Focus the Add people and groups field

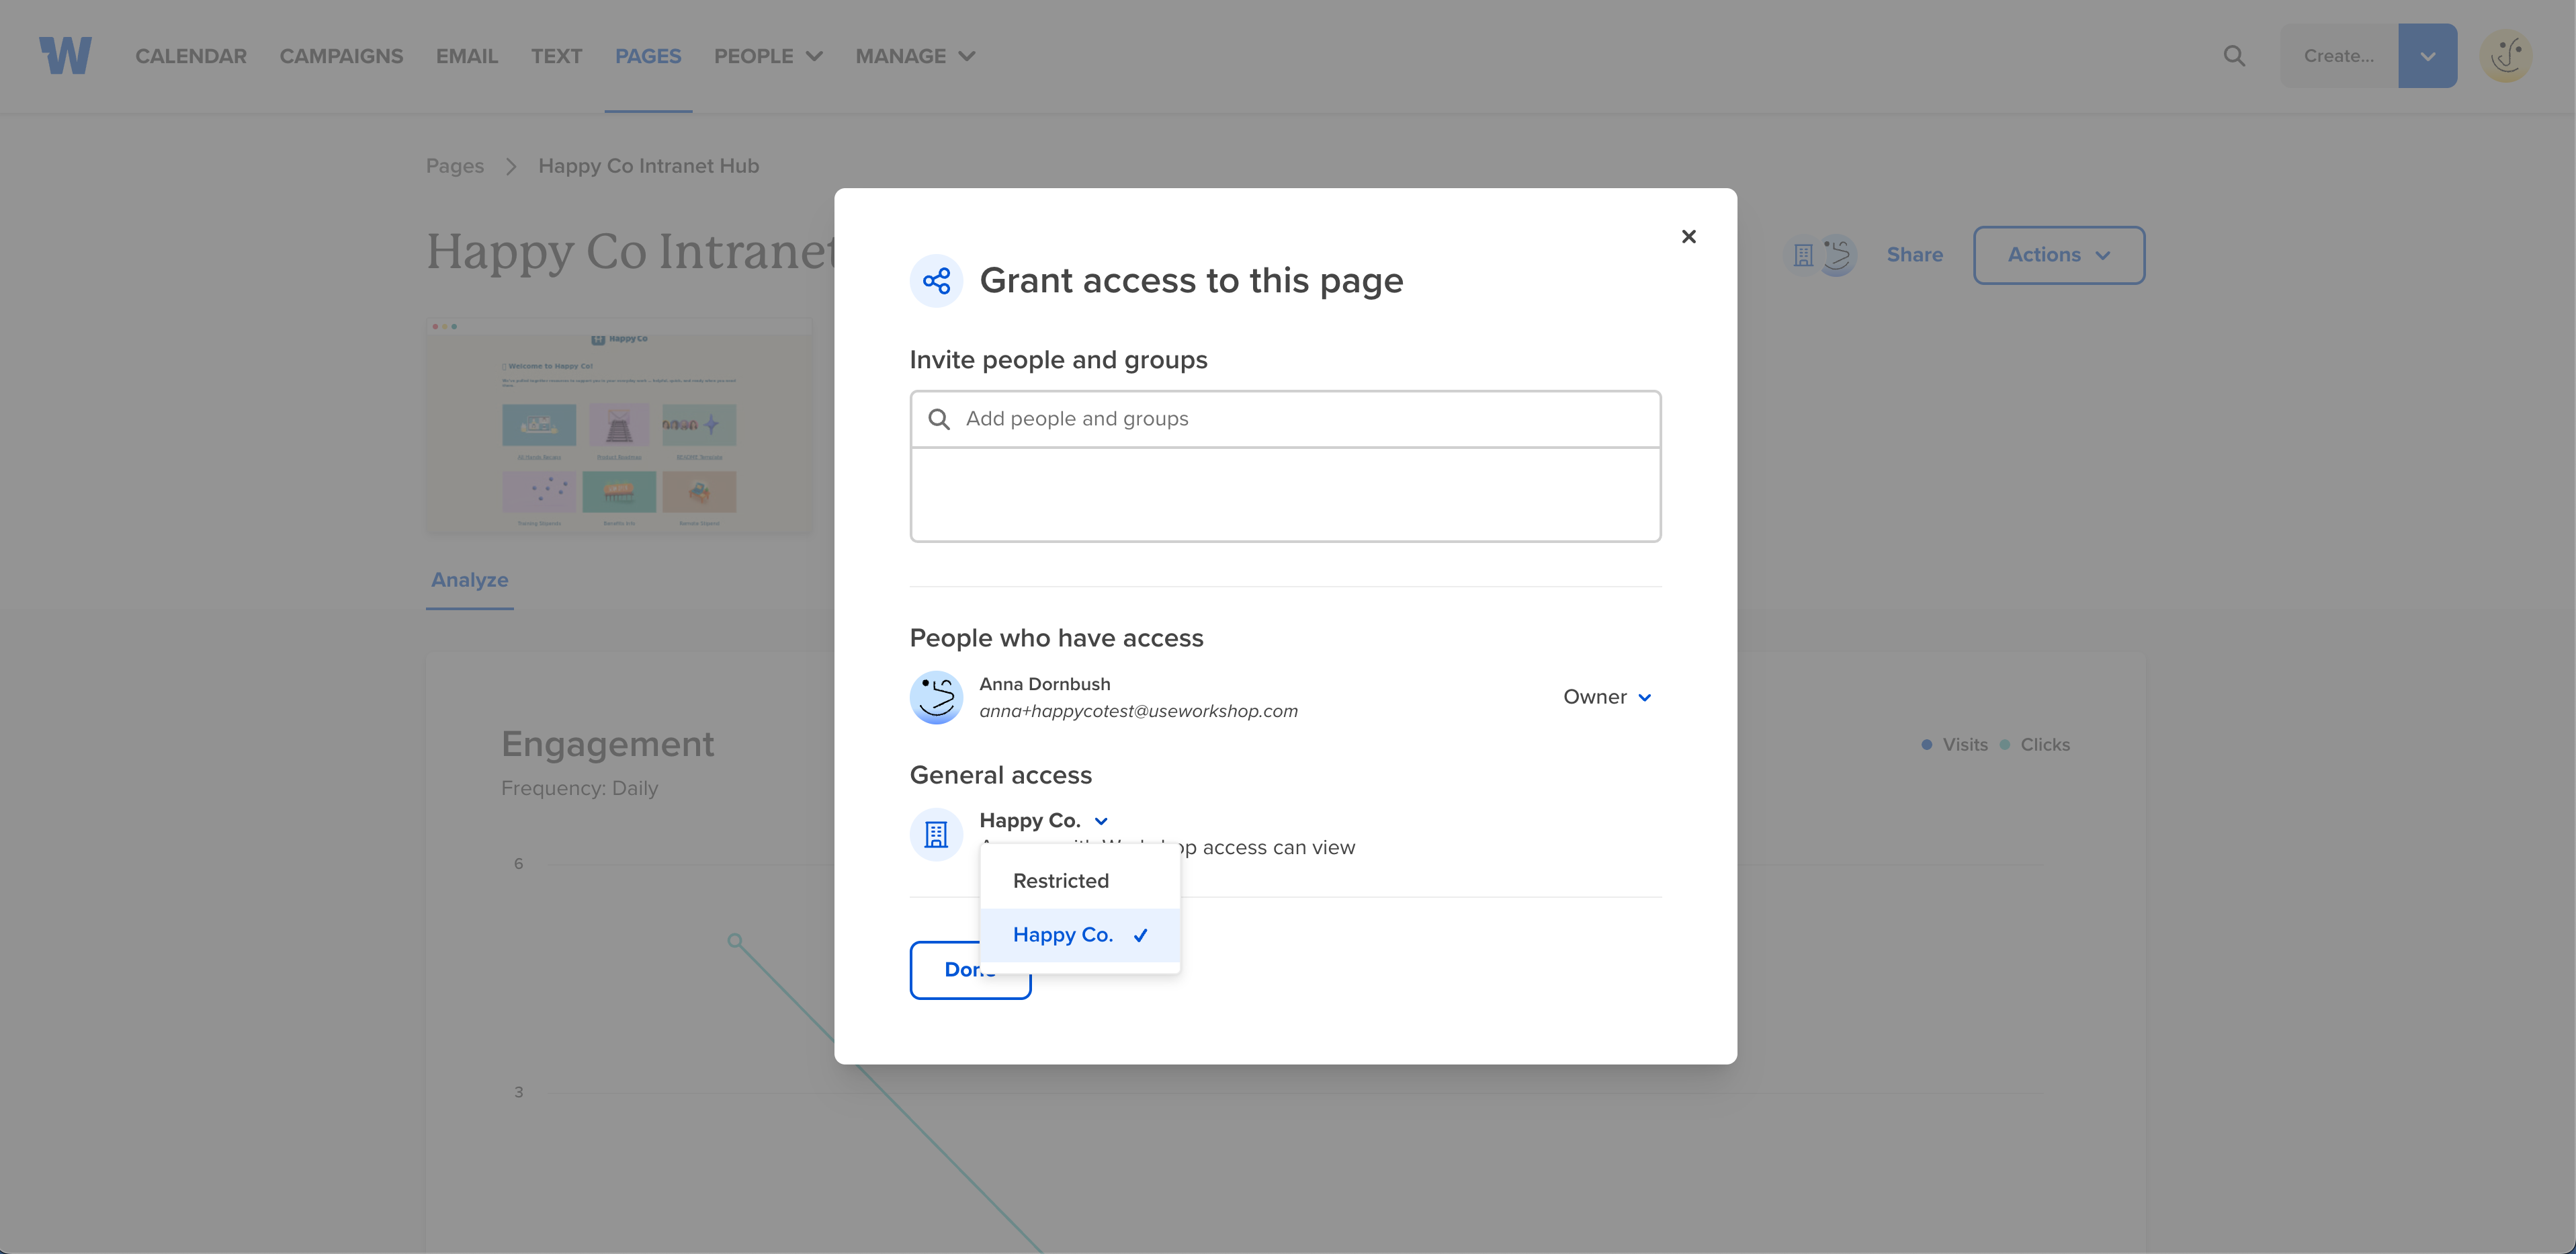coord(1286,419)
